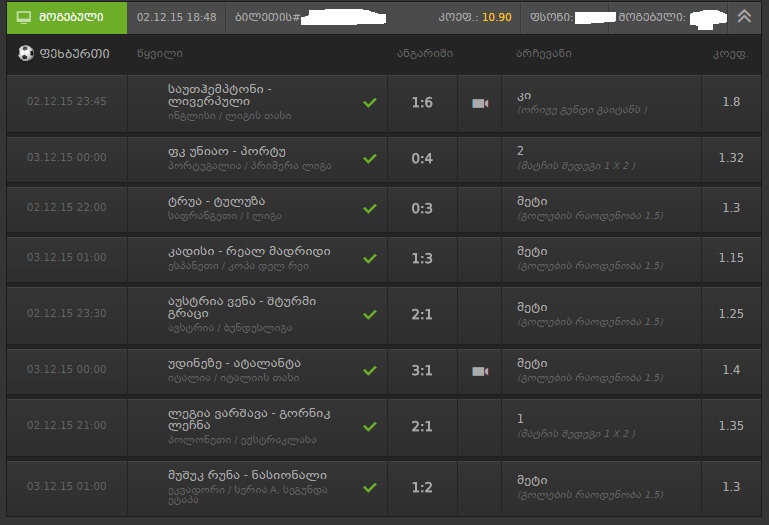Viewport: 769px width, 525px height.
Task: Open video icon for უდინეზე - ატალანტა match
Action: (480, 371)
